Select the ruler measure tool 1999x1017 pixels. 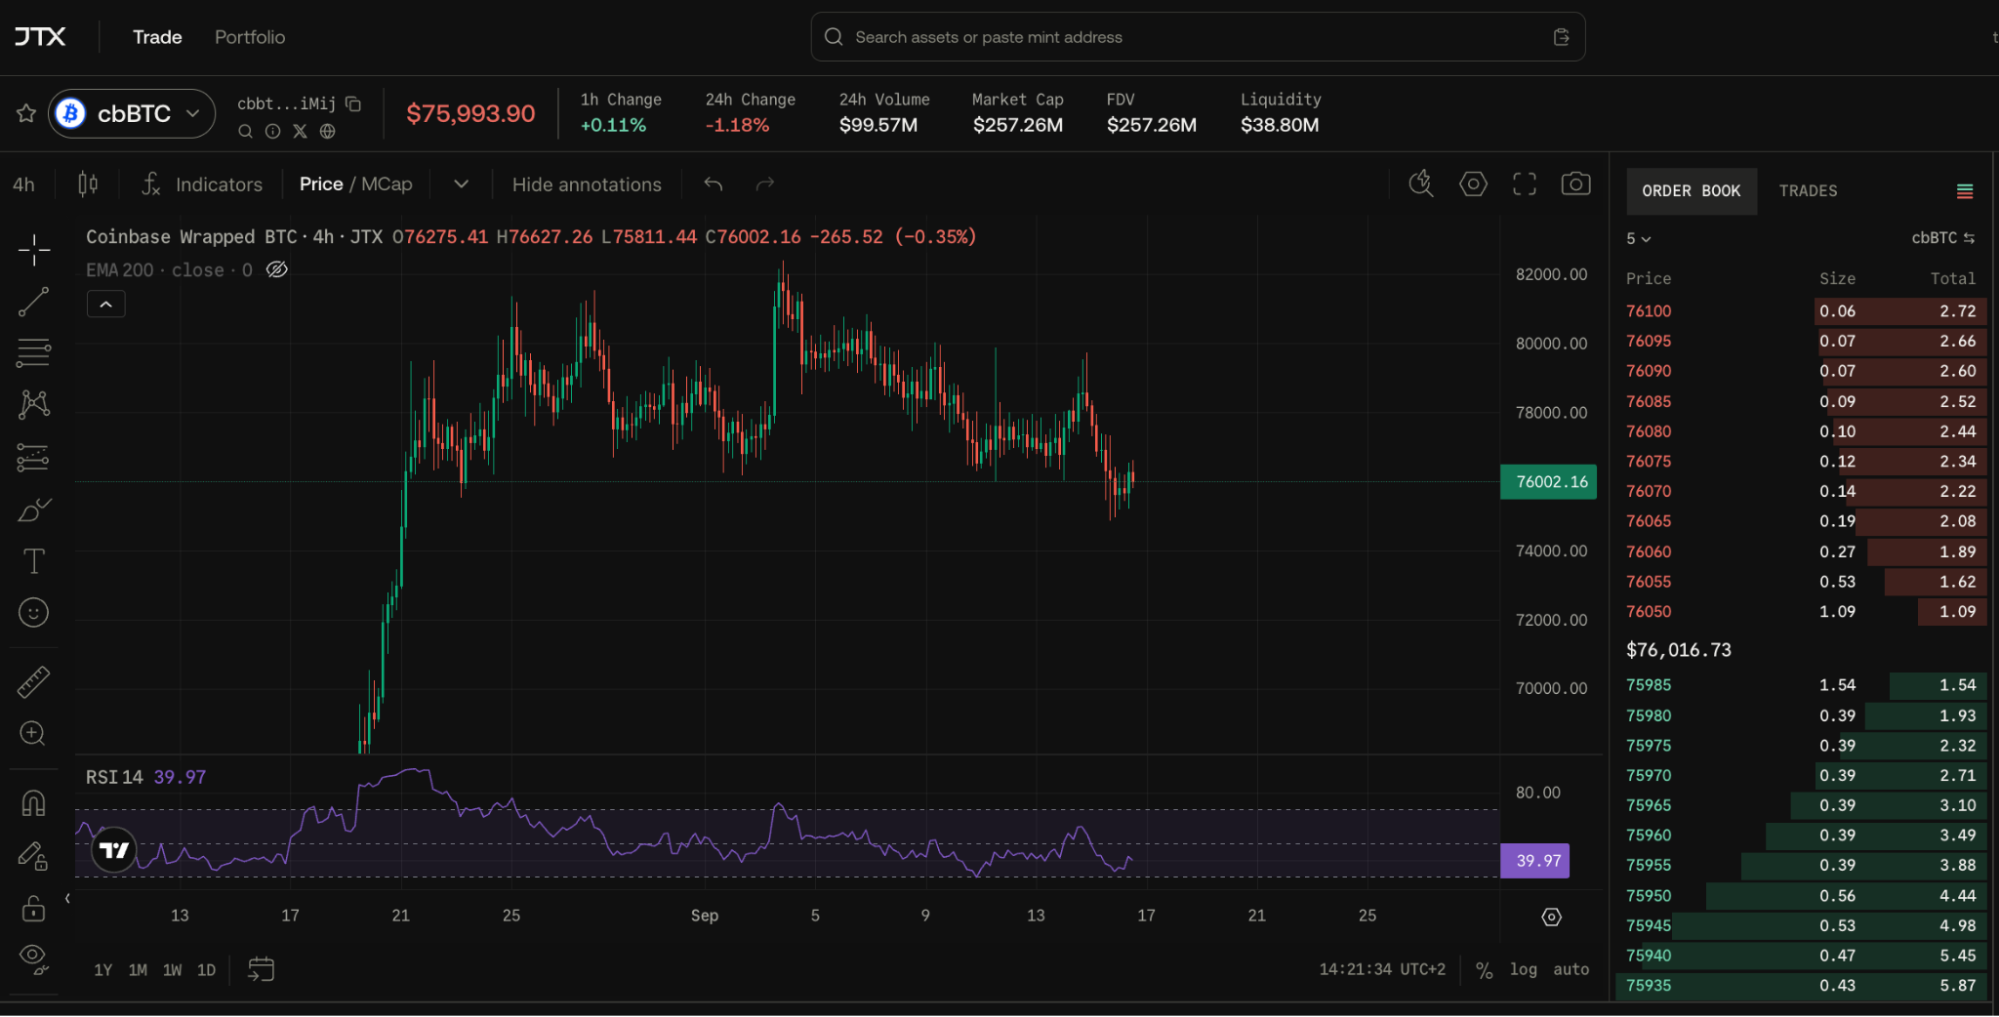[34, 682]
